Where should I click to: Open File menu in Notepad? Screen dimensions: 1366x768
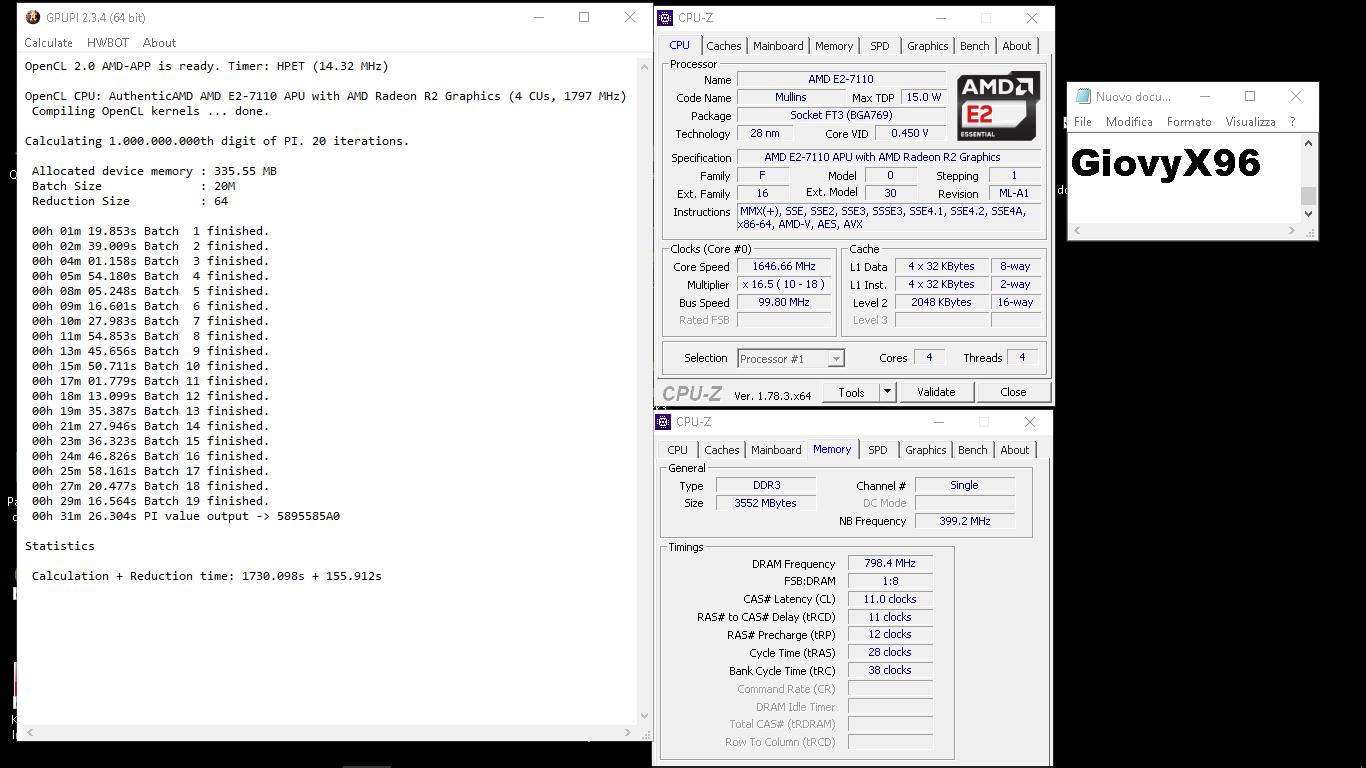1083,122
